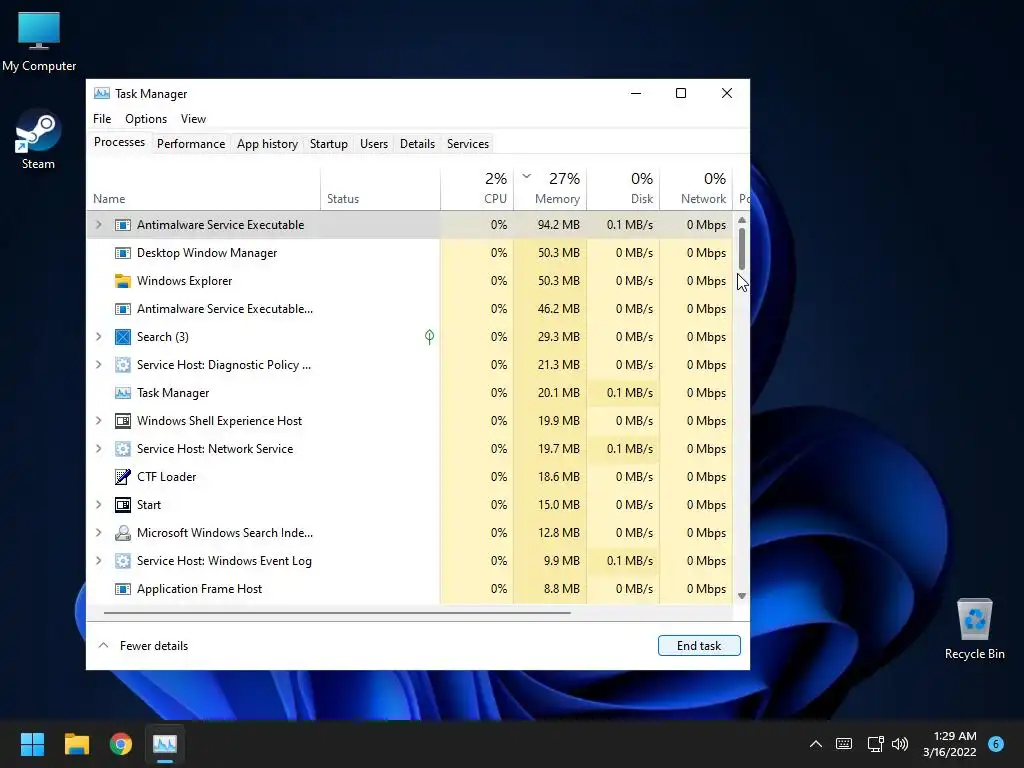Expand Windows Shell Experience Host group

[x=99, y=421]
